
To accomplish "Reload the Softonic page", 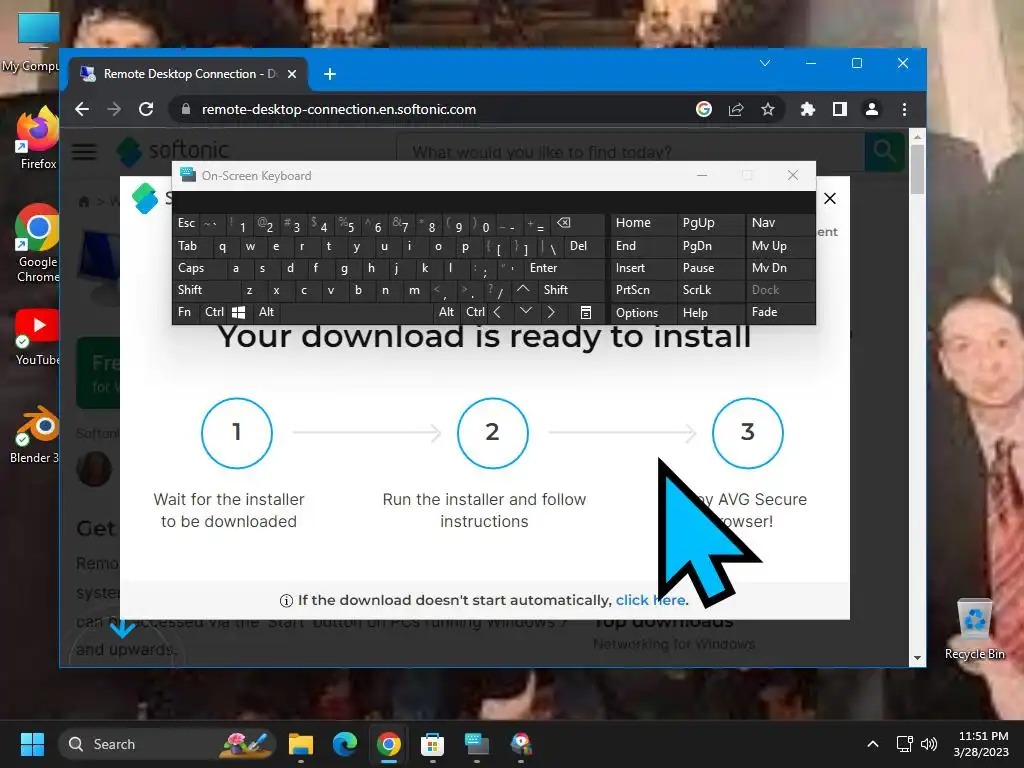I will pyautogui.click(x=146, y=109).
